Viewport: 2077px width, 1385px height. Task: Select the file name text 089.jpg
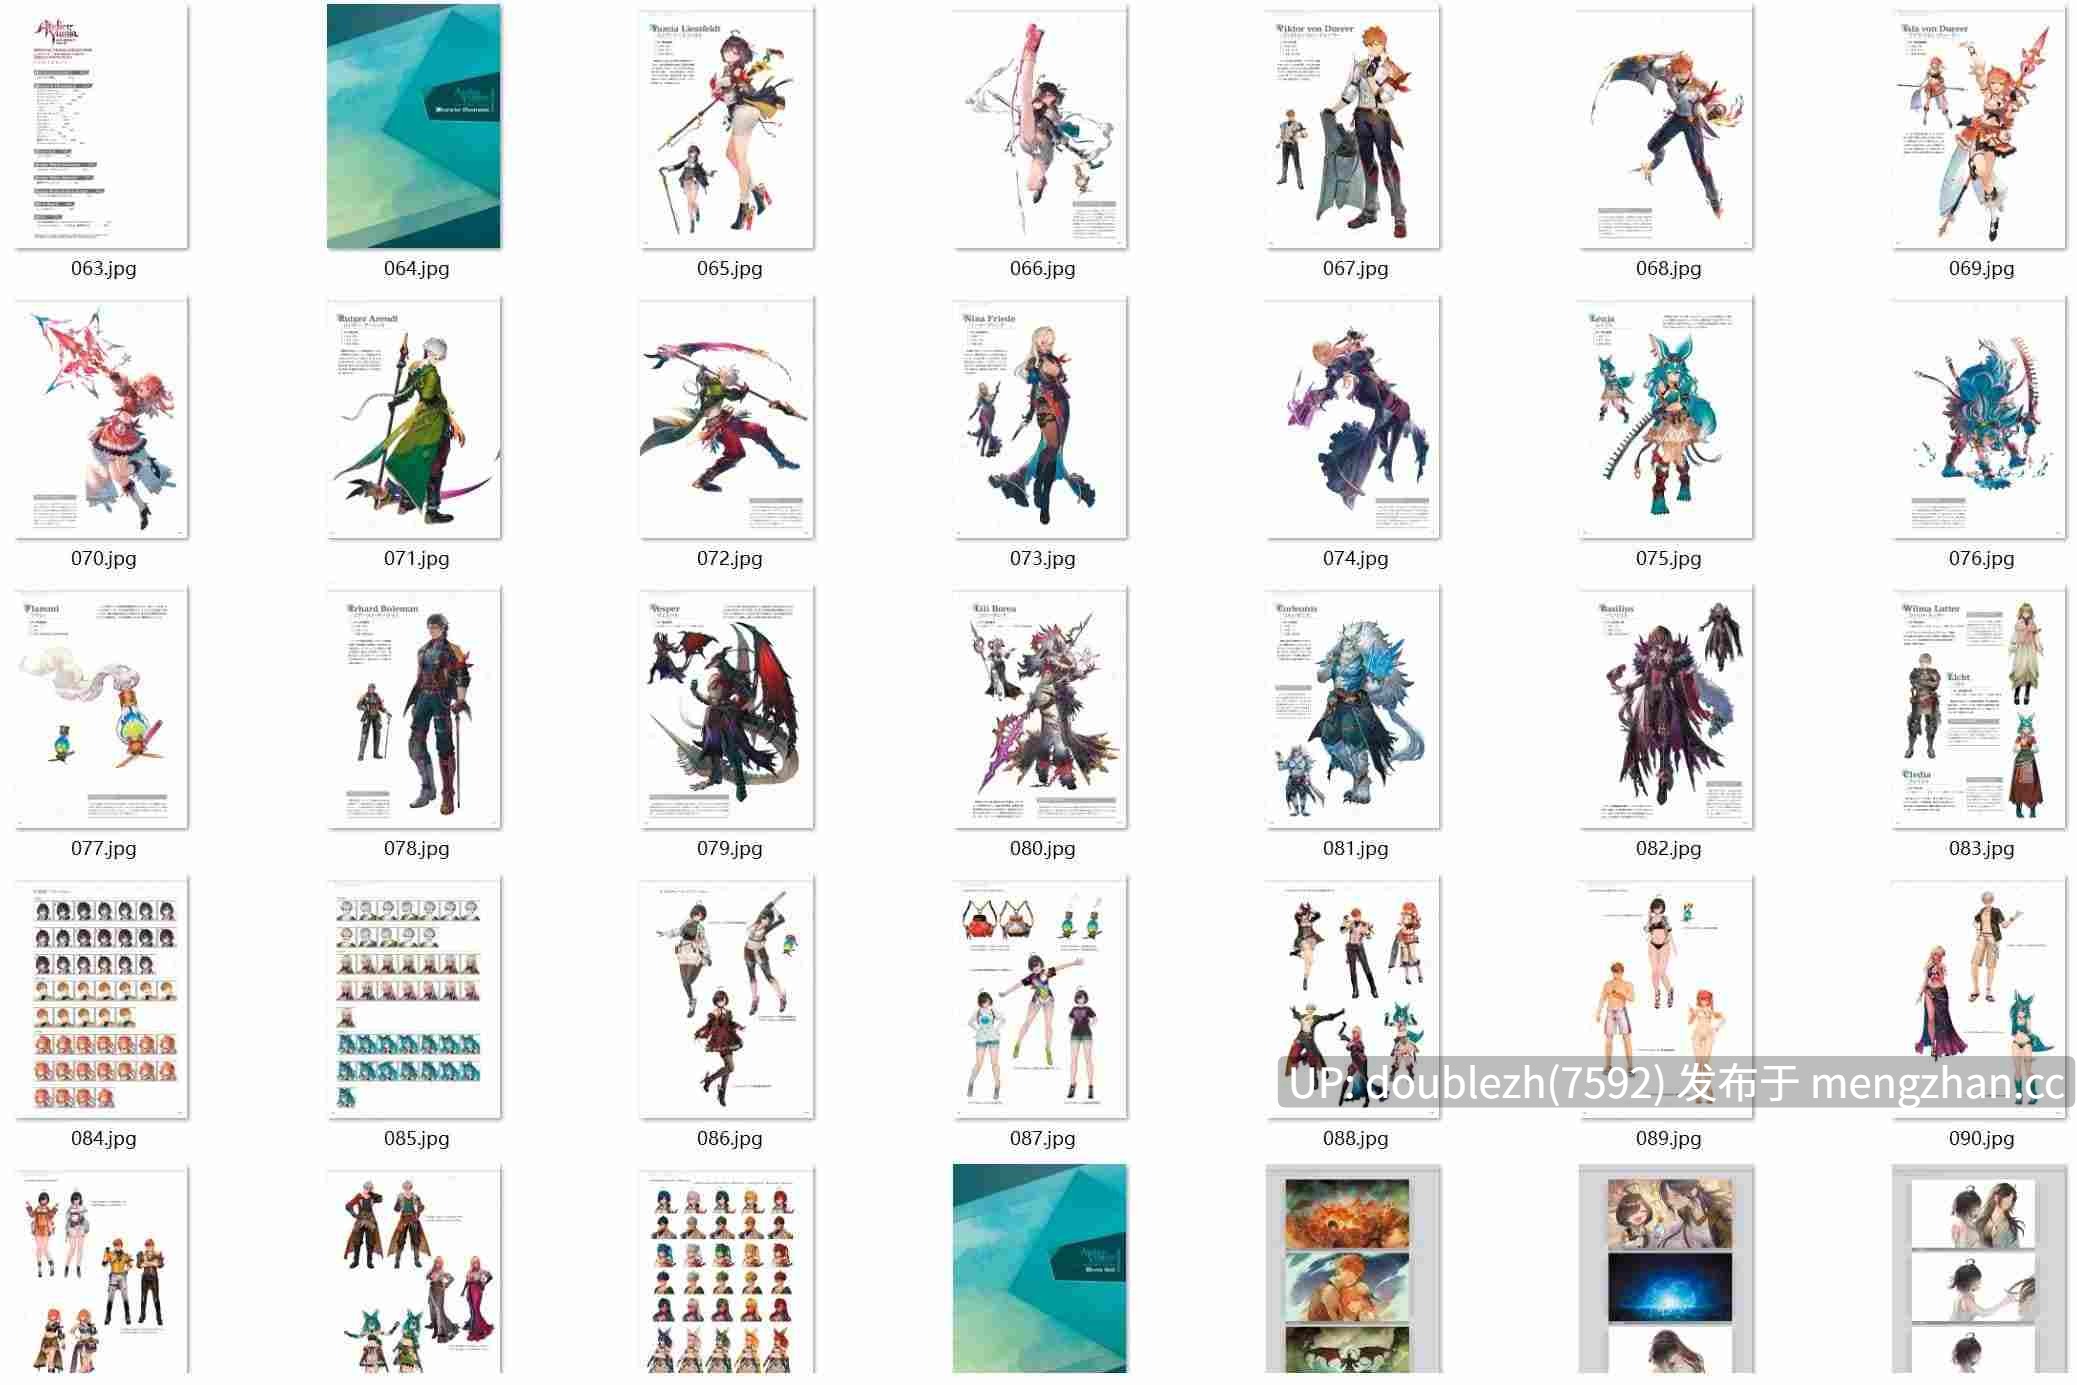pyautogui.click(x=1668, y=1138)
